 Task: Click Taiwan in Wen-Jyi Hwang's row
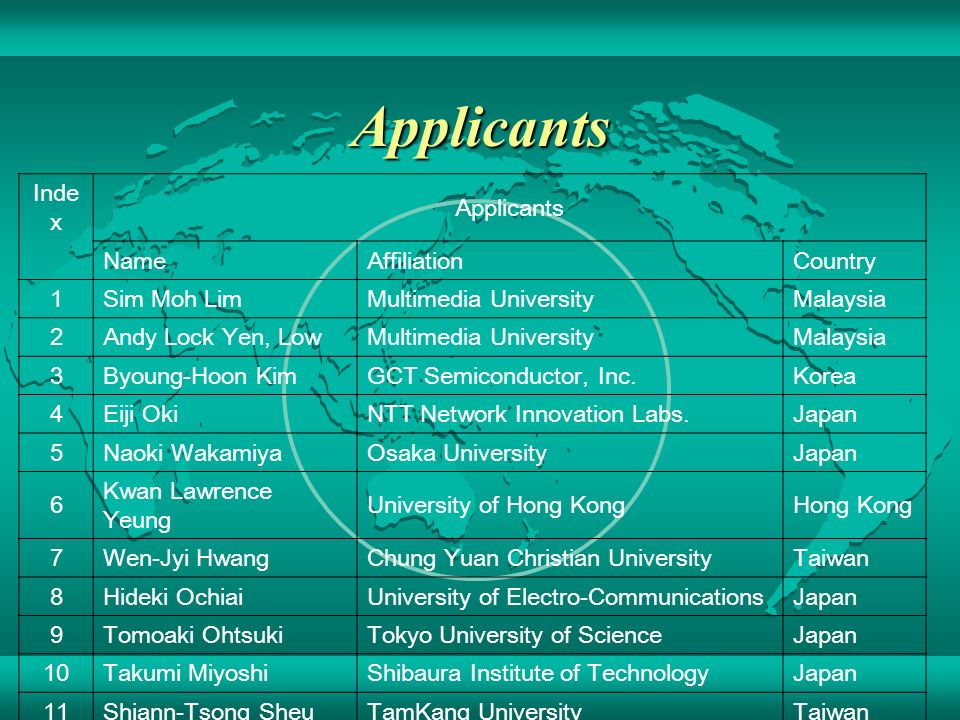[x=831, y=558]
